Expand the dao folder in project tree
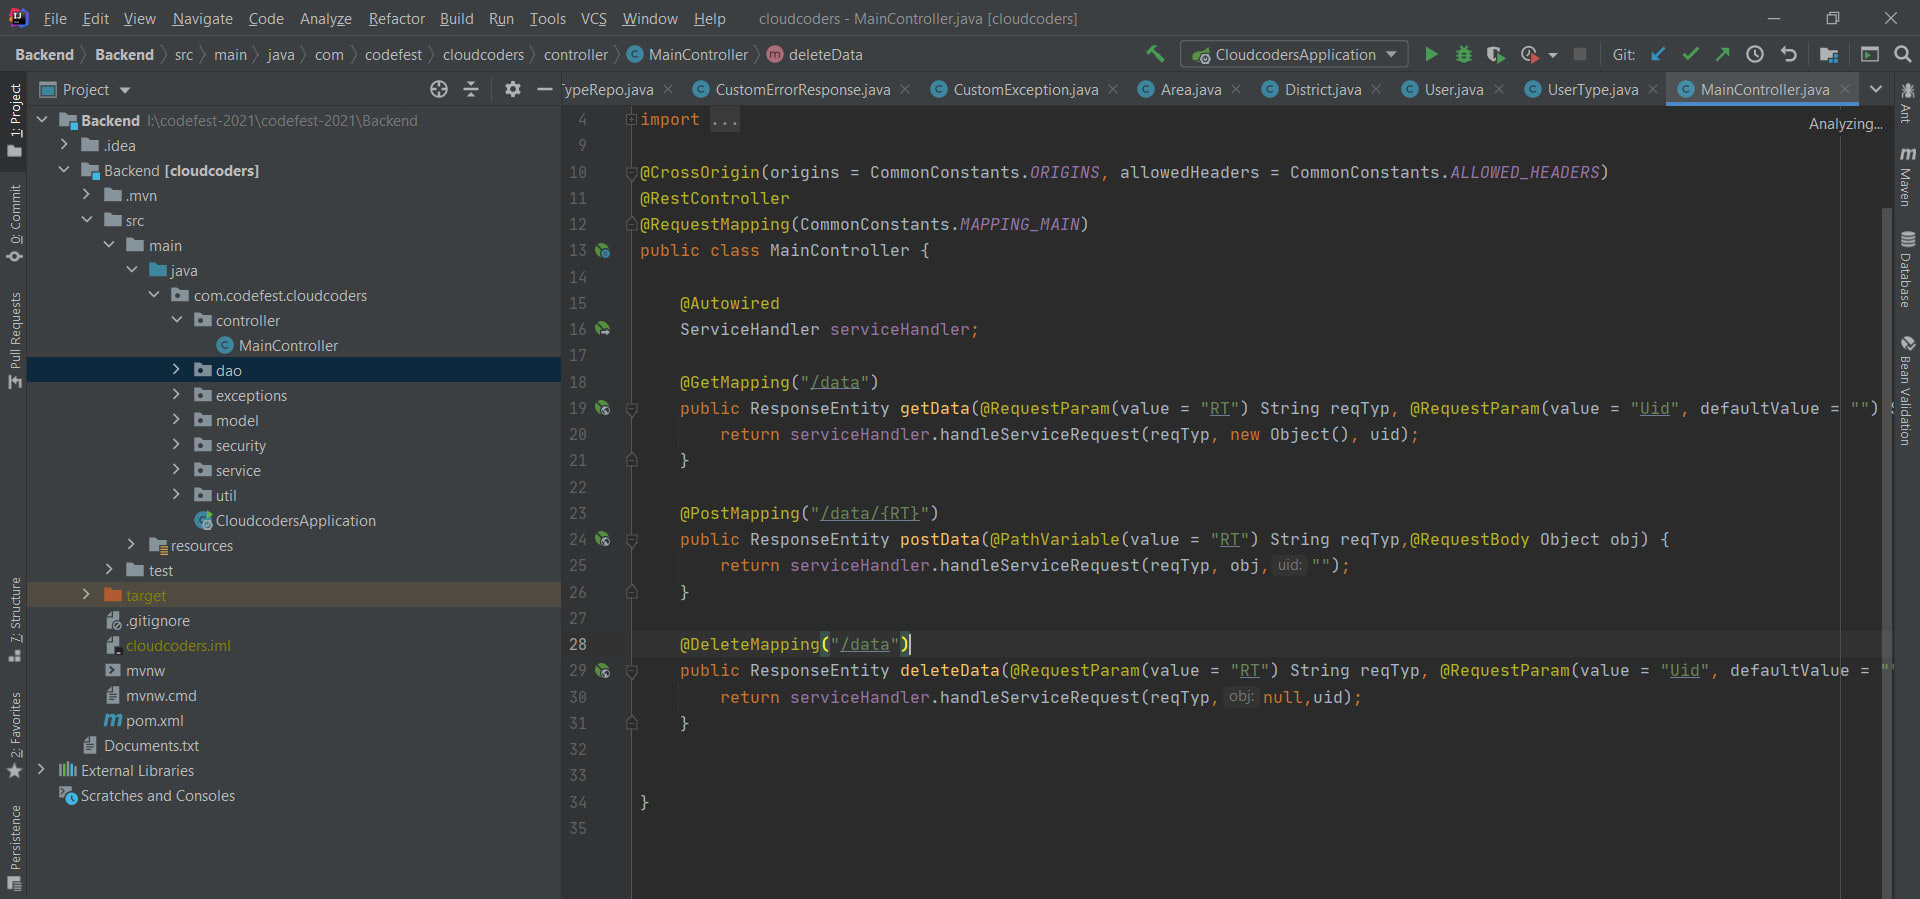The width and height of the screenshot is (1920, 899). (x=176, y=370)
